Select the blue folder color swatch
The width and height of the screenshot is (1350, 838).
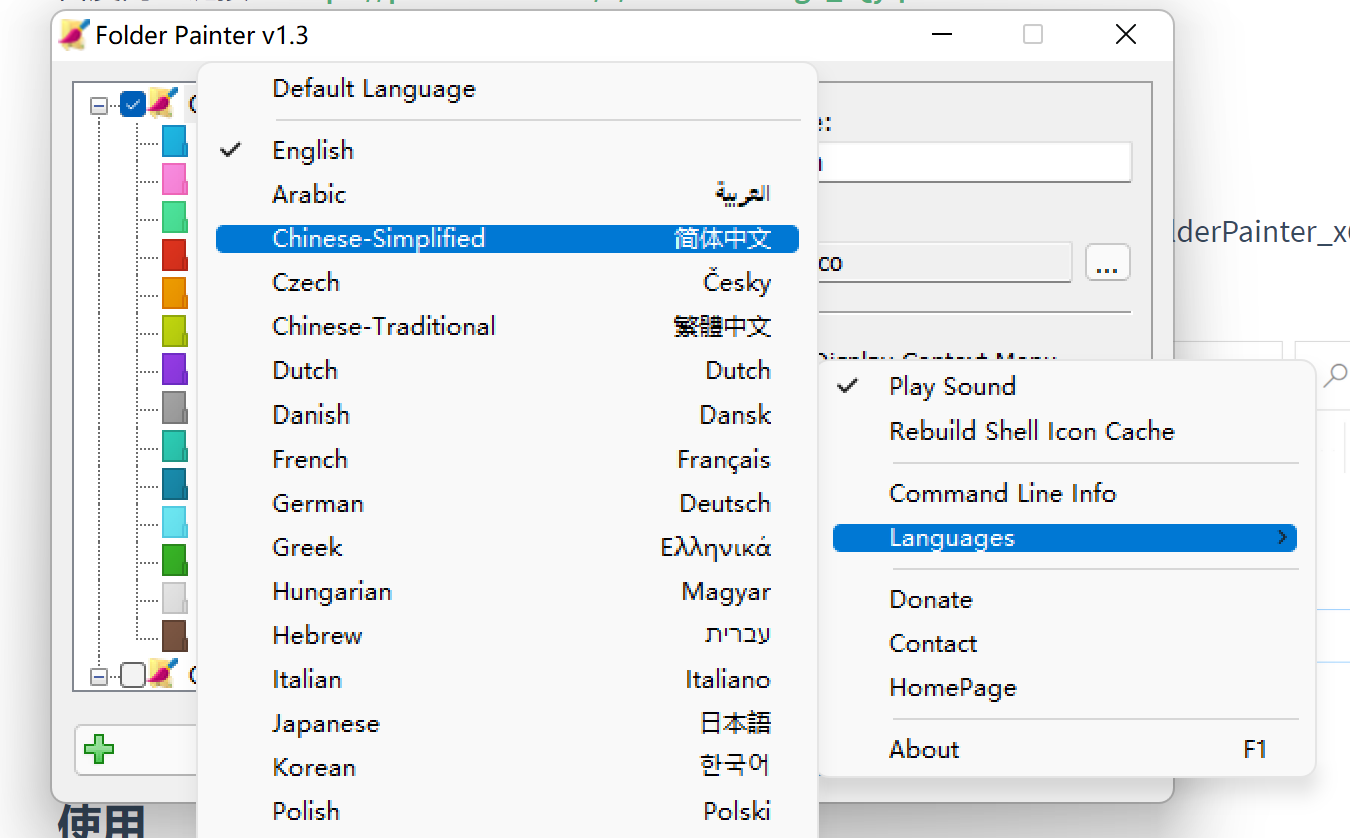pos(174,141)
